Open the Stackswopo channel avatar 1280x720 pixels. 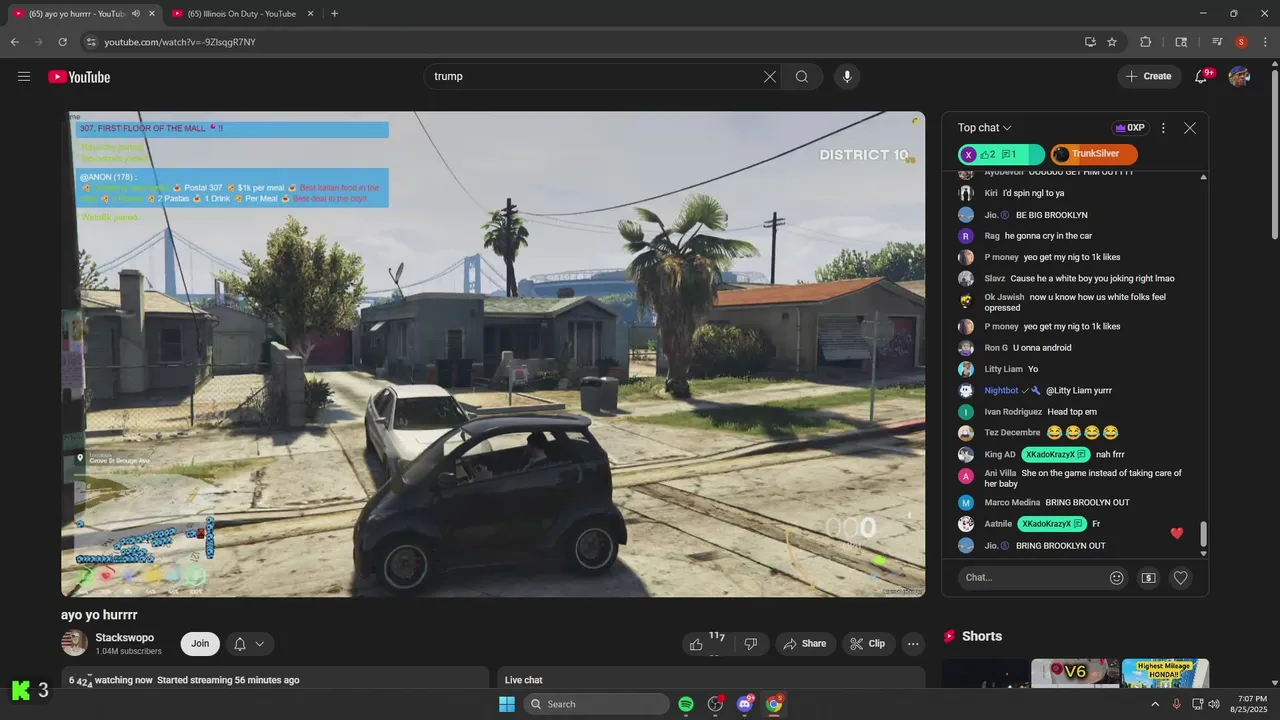pos(74,643)
